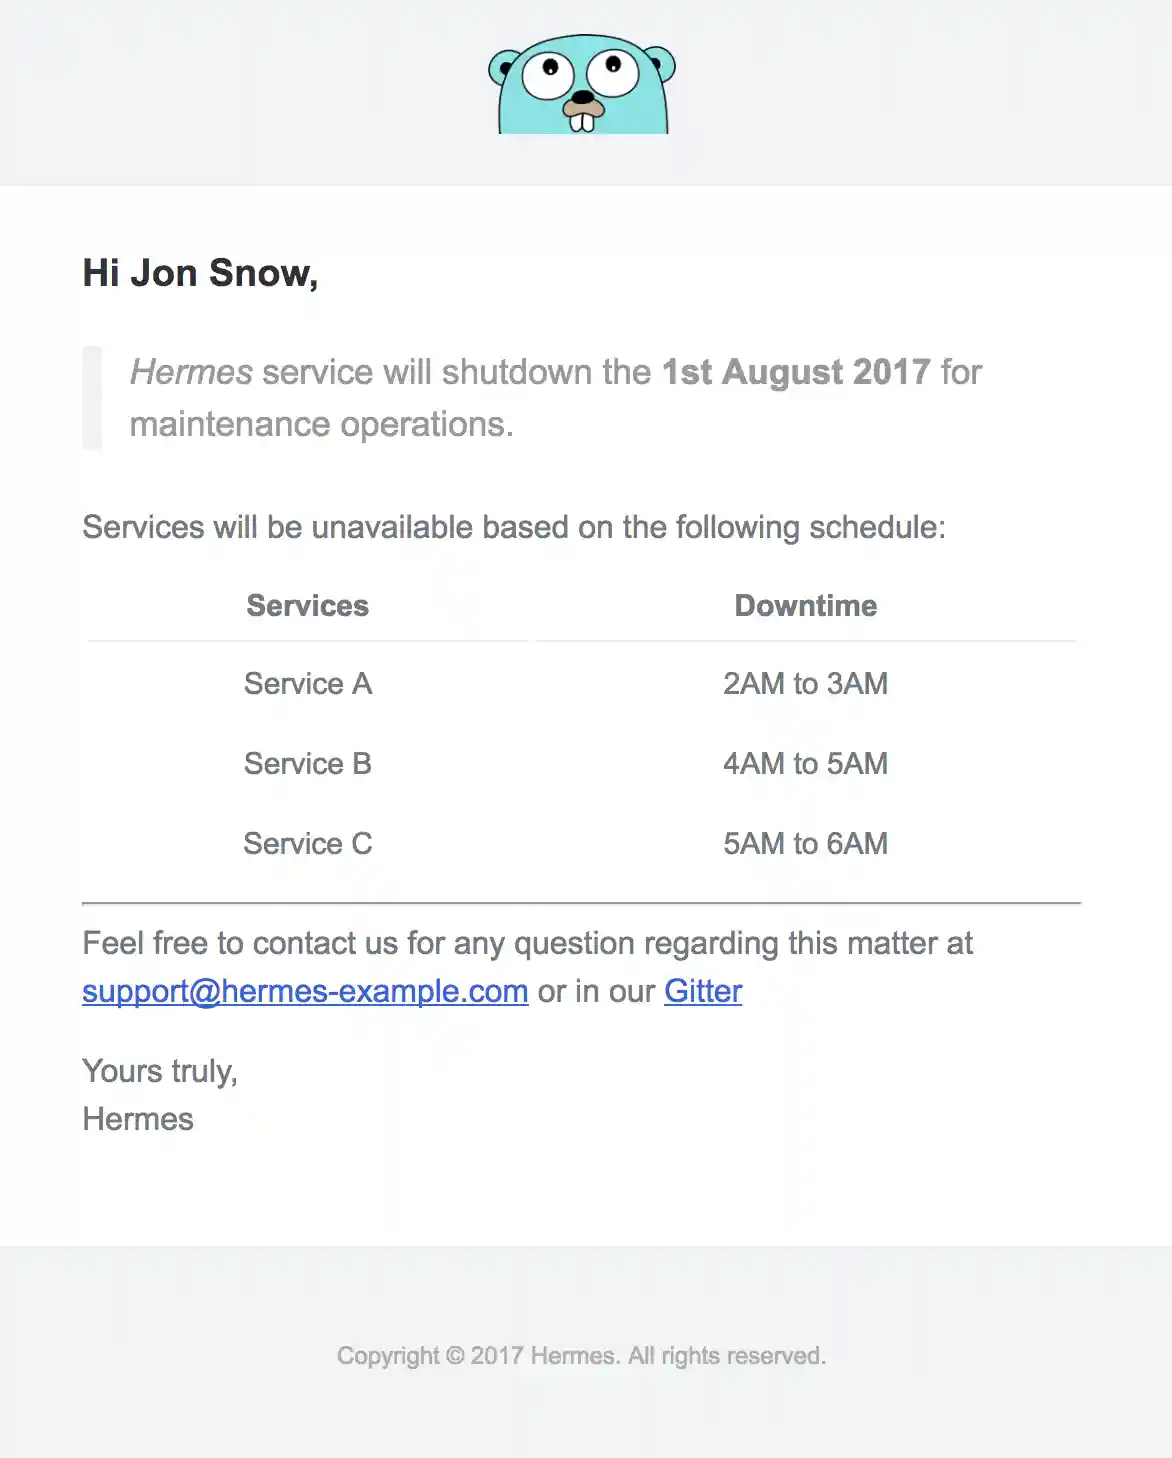The height and width of the screenshot is (1458, 1172).
Task: Click the "5AM to 6AM" downtime cell
Action: [805, 844]
